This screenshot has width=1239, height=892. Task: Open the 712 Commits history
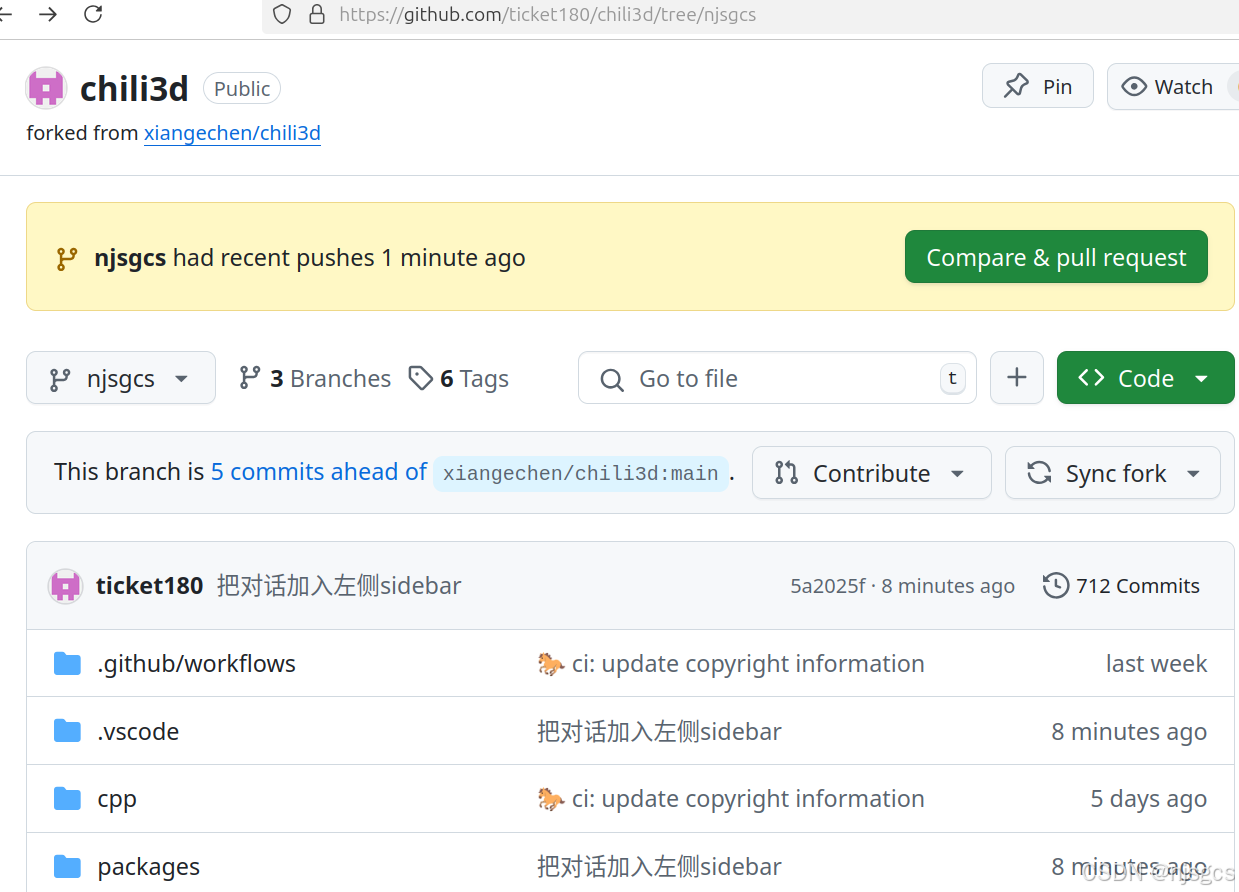pyautogui.click(x=1121, y=585)
